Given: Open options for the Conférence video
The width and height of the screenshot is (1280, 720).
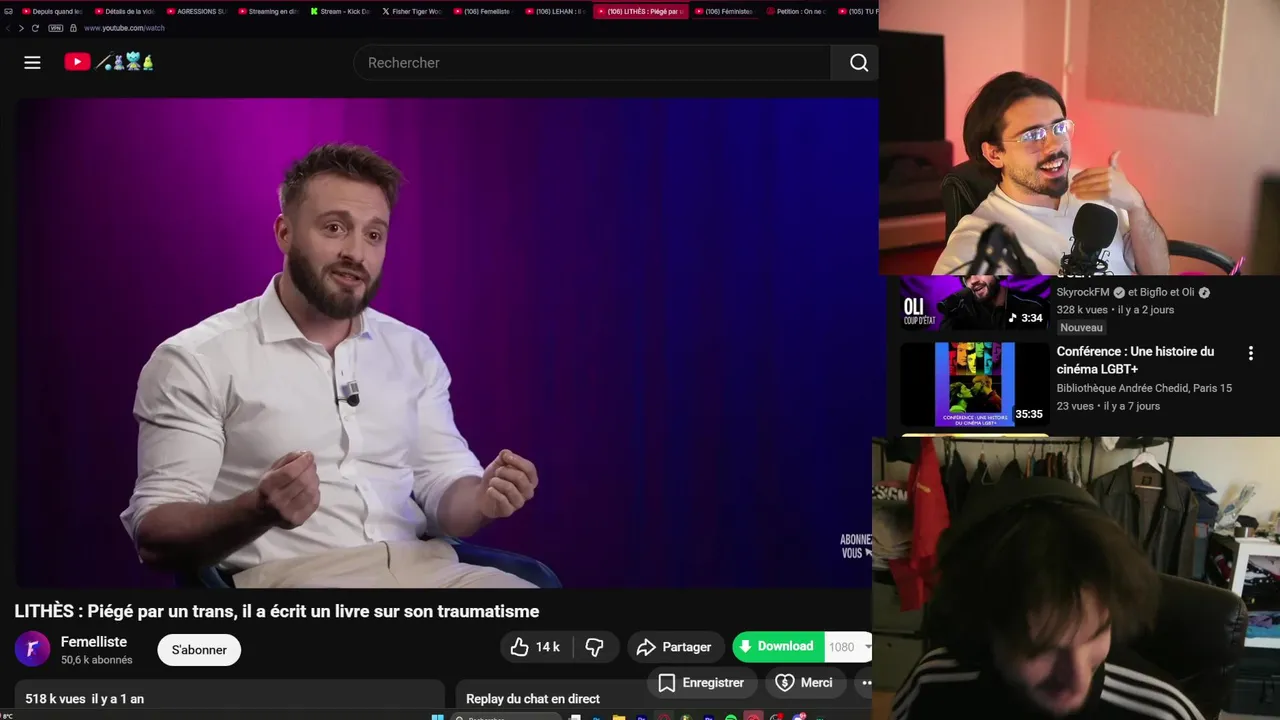Looking at the screenshot, I should (1250, 353).
